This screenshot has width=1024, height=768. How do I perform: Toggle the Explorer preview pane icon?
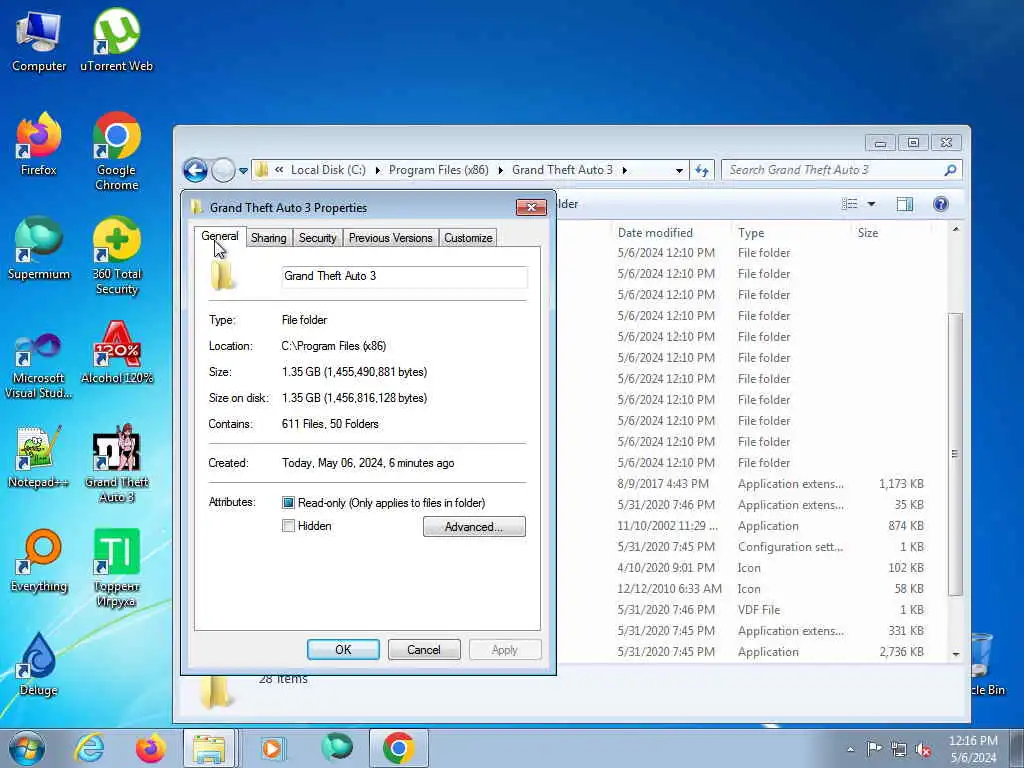pyautogui.click(x=904, y=204)
